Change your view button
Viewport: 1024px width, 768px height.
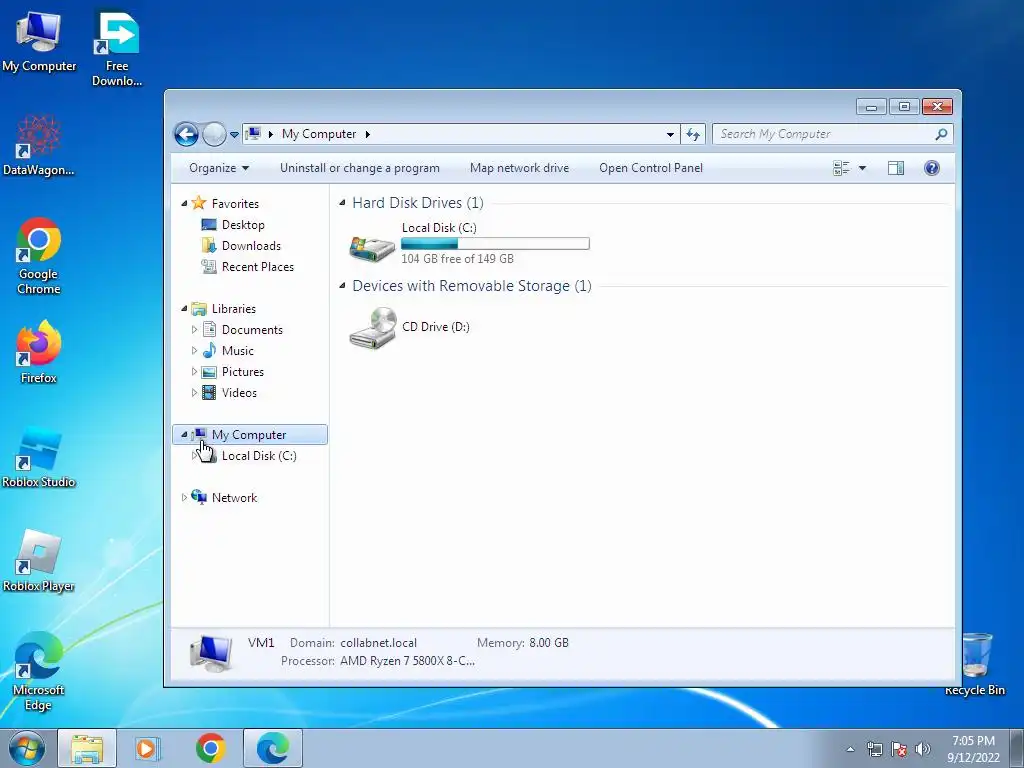pyautogui.click(x=842, y=168)
